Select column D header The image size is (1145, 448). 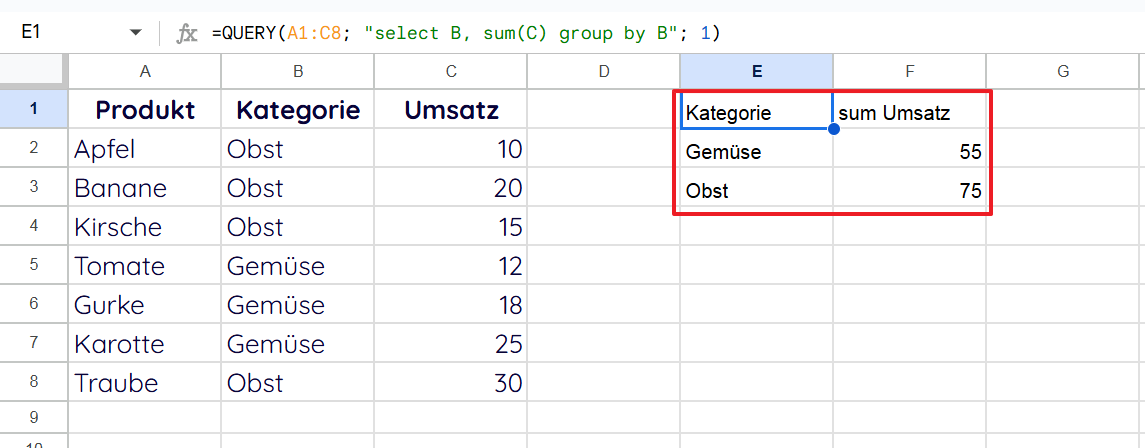coord(604,71)
